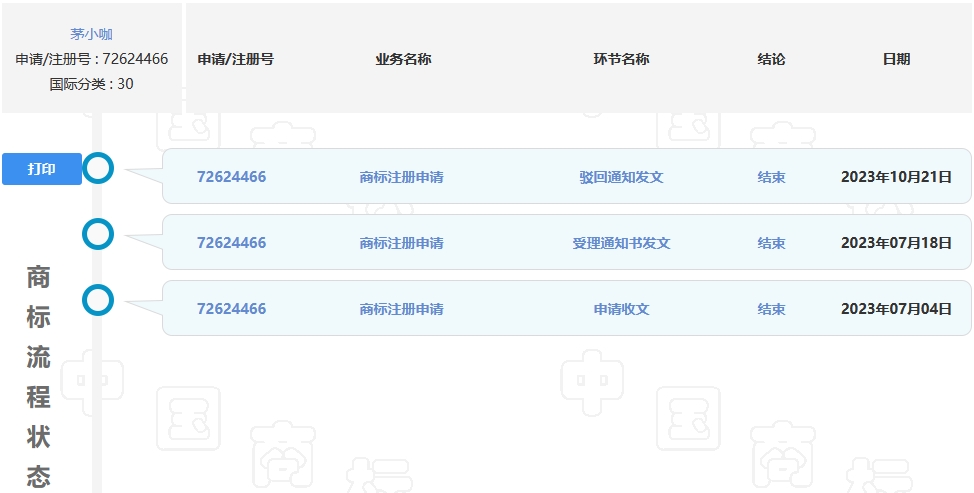The image size is (974, 493).
Task: Click 商标注册申请 in the October 21 row
Action: pyautogui.click(x=401, y=177)
